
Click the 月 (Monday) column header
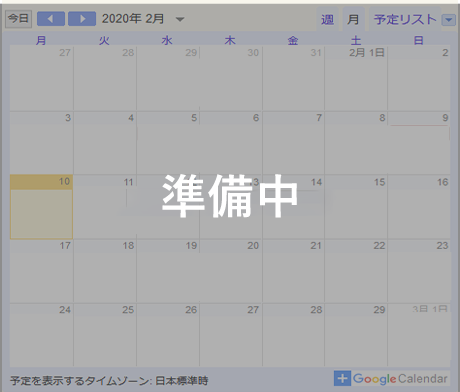[41, 40]
